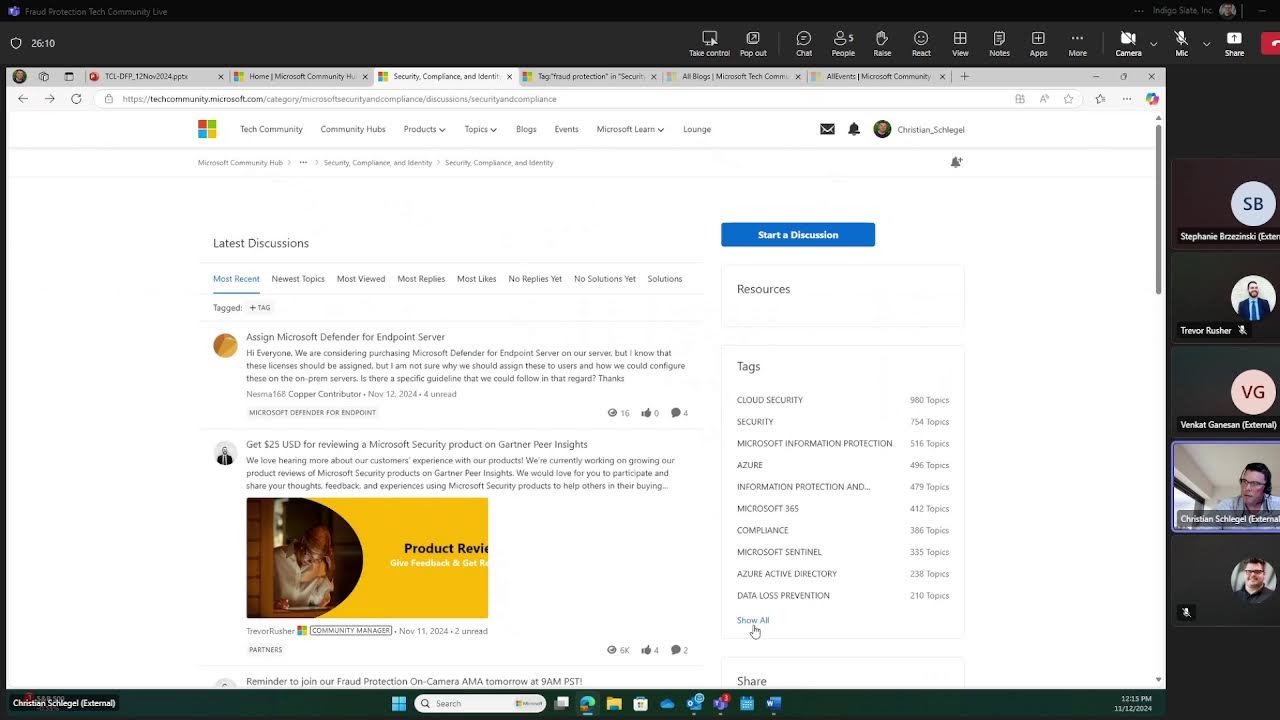Open the MICROSOFT SENTINEL tag

click(x=779, y=552)
